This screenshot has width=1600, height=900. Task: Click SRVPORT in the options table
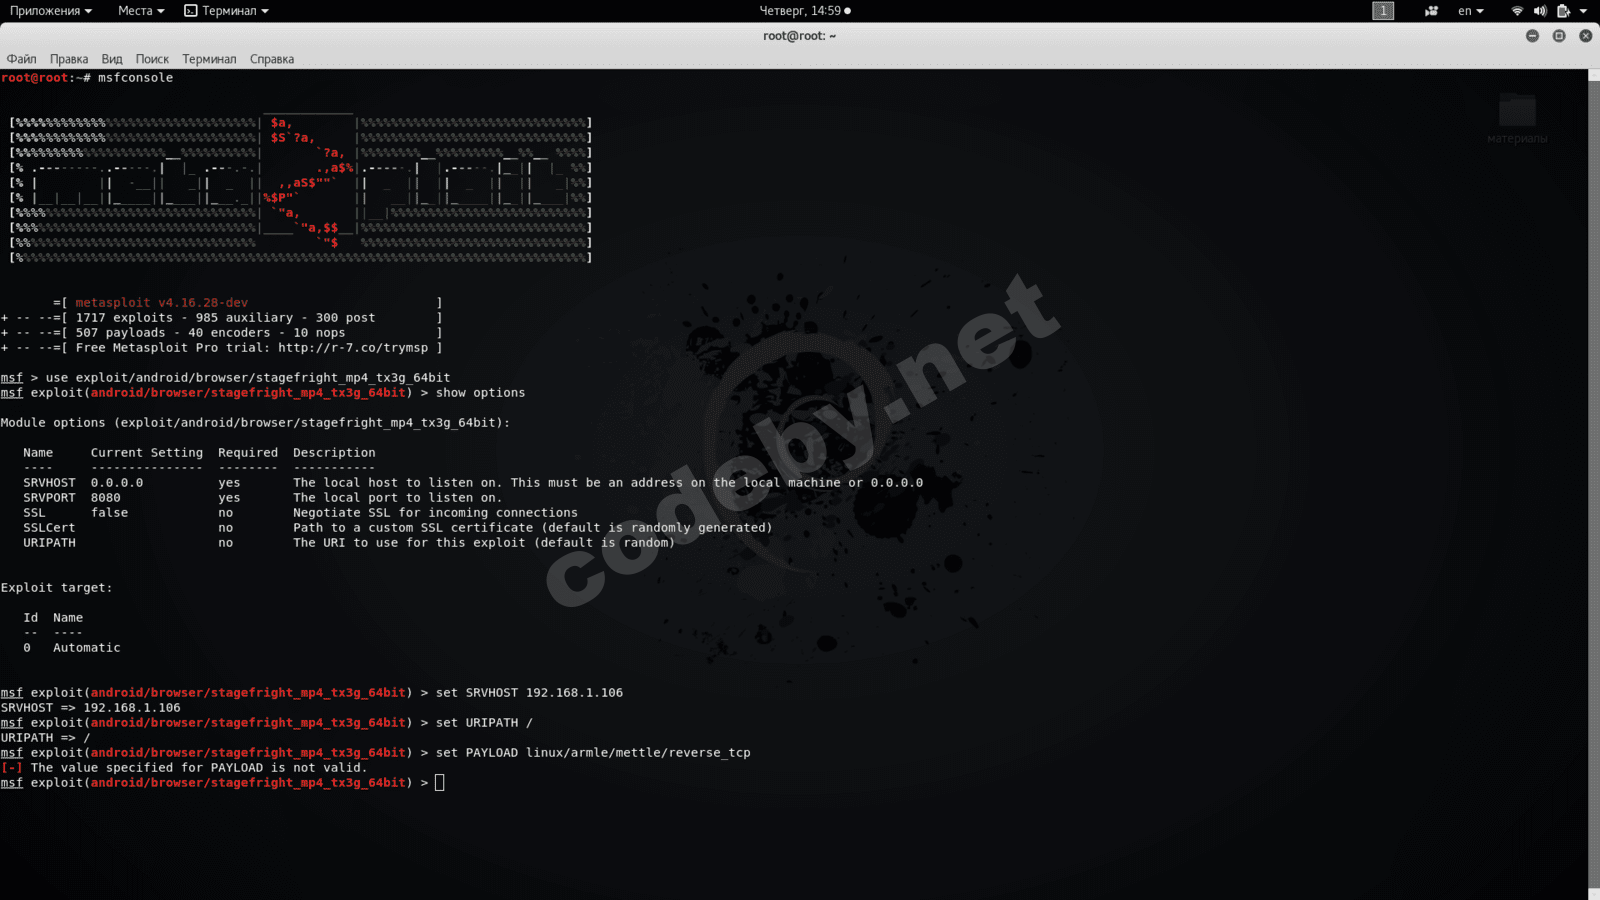[x=50, y=498]
